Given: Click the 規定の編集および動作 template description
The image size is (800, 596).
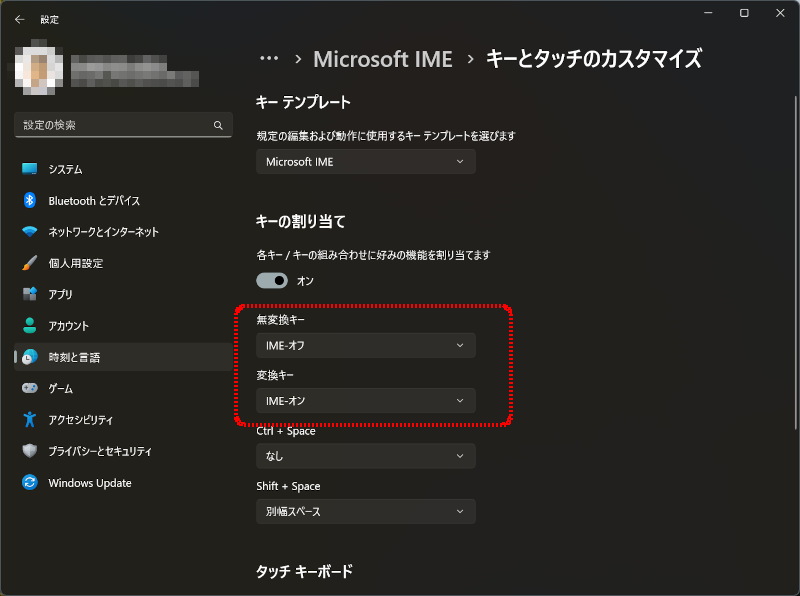Looking at the screenshot, I should pos(386,136).
